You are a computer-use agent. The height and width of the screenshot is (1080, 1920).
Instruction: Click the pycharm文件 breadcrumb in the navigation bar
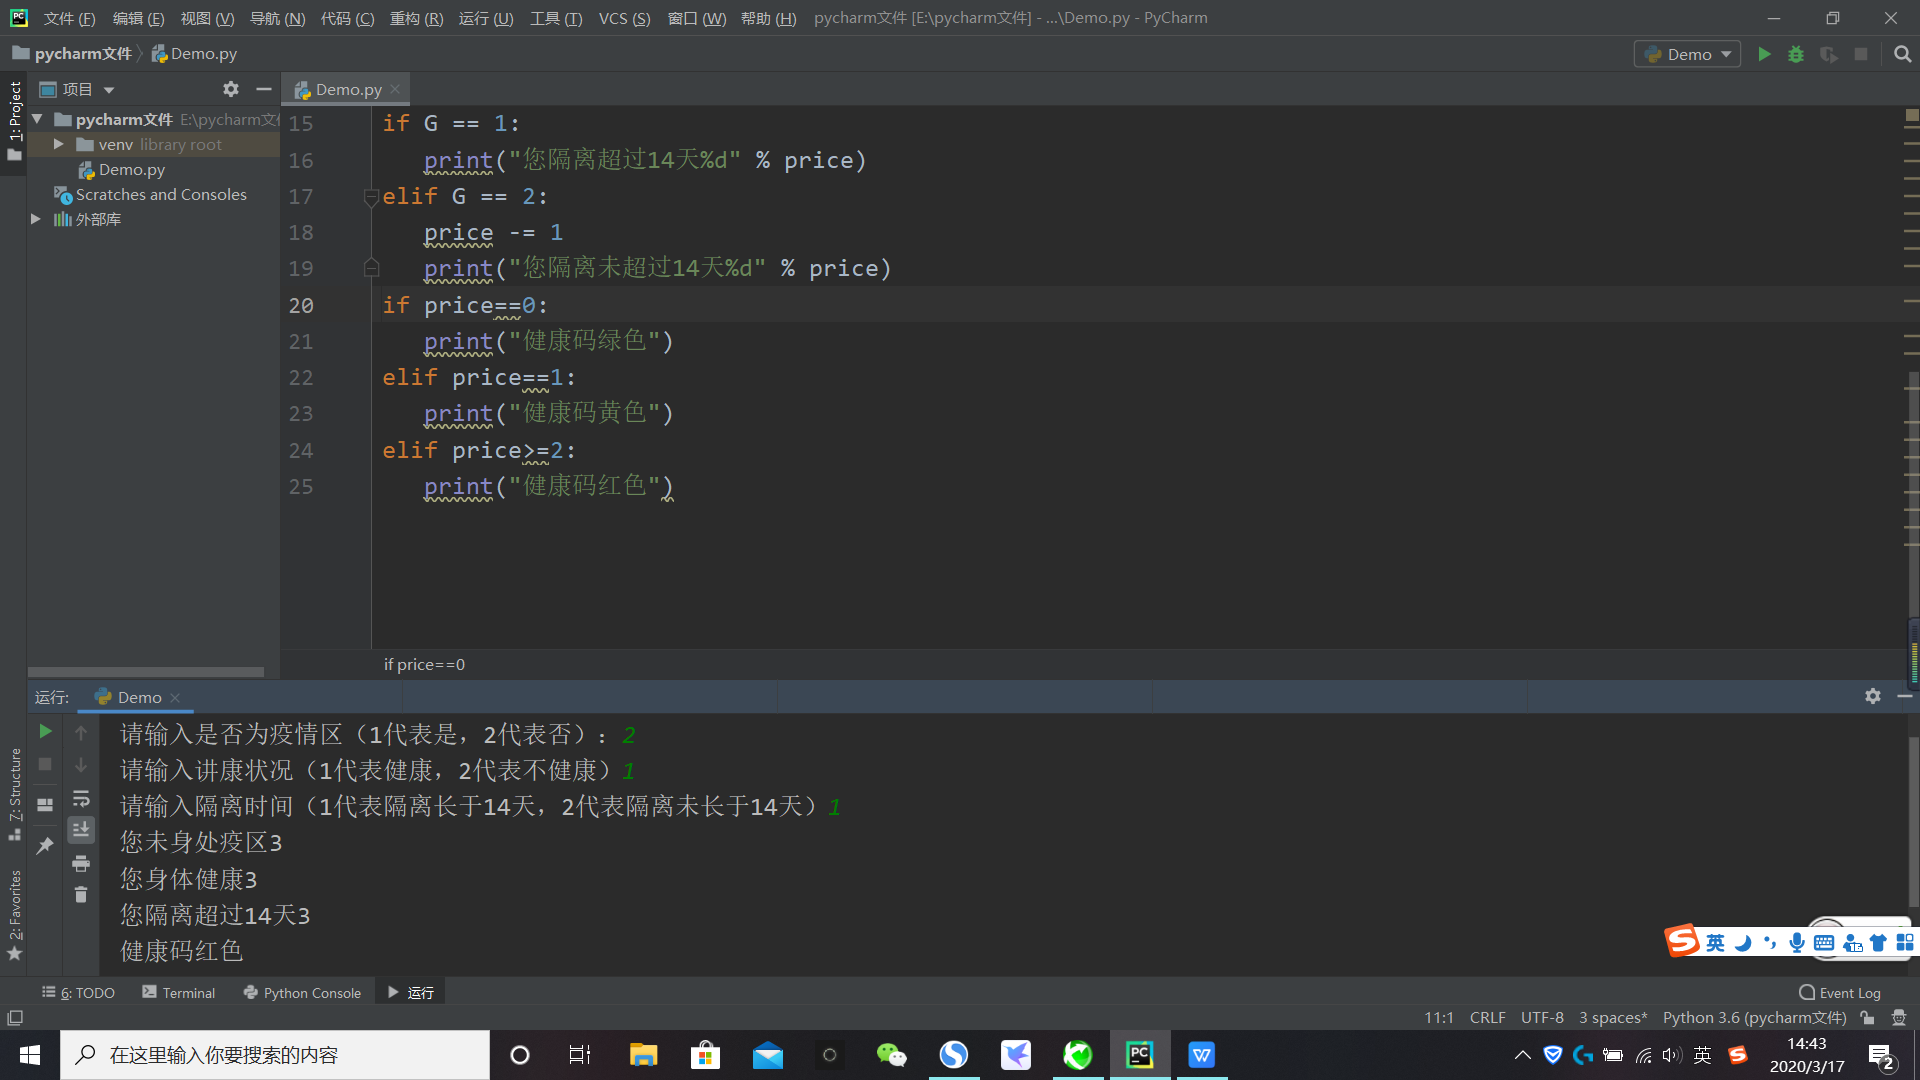[x=72, y=53]
